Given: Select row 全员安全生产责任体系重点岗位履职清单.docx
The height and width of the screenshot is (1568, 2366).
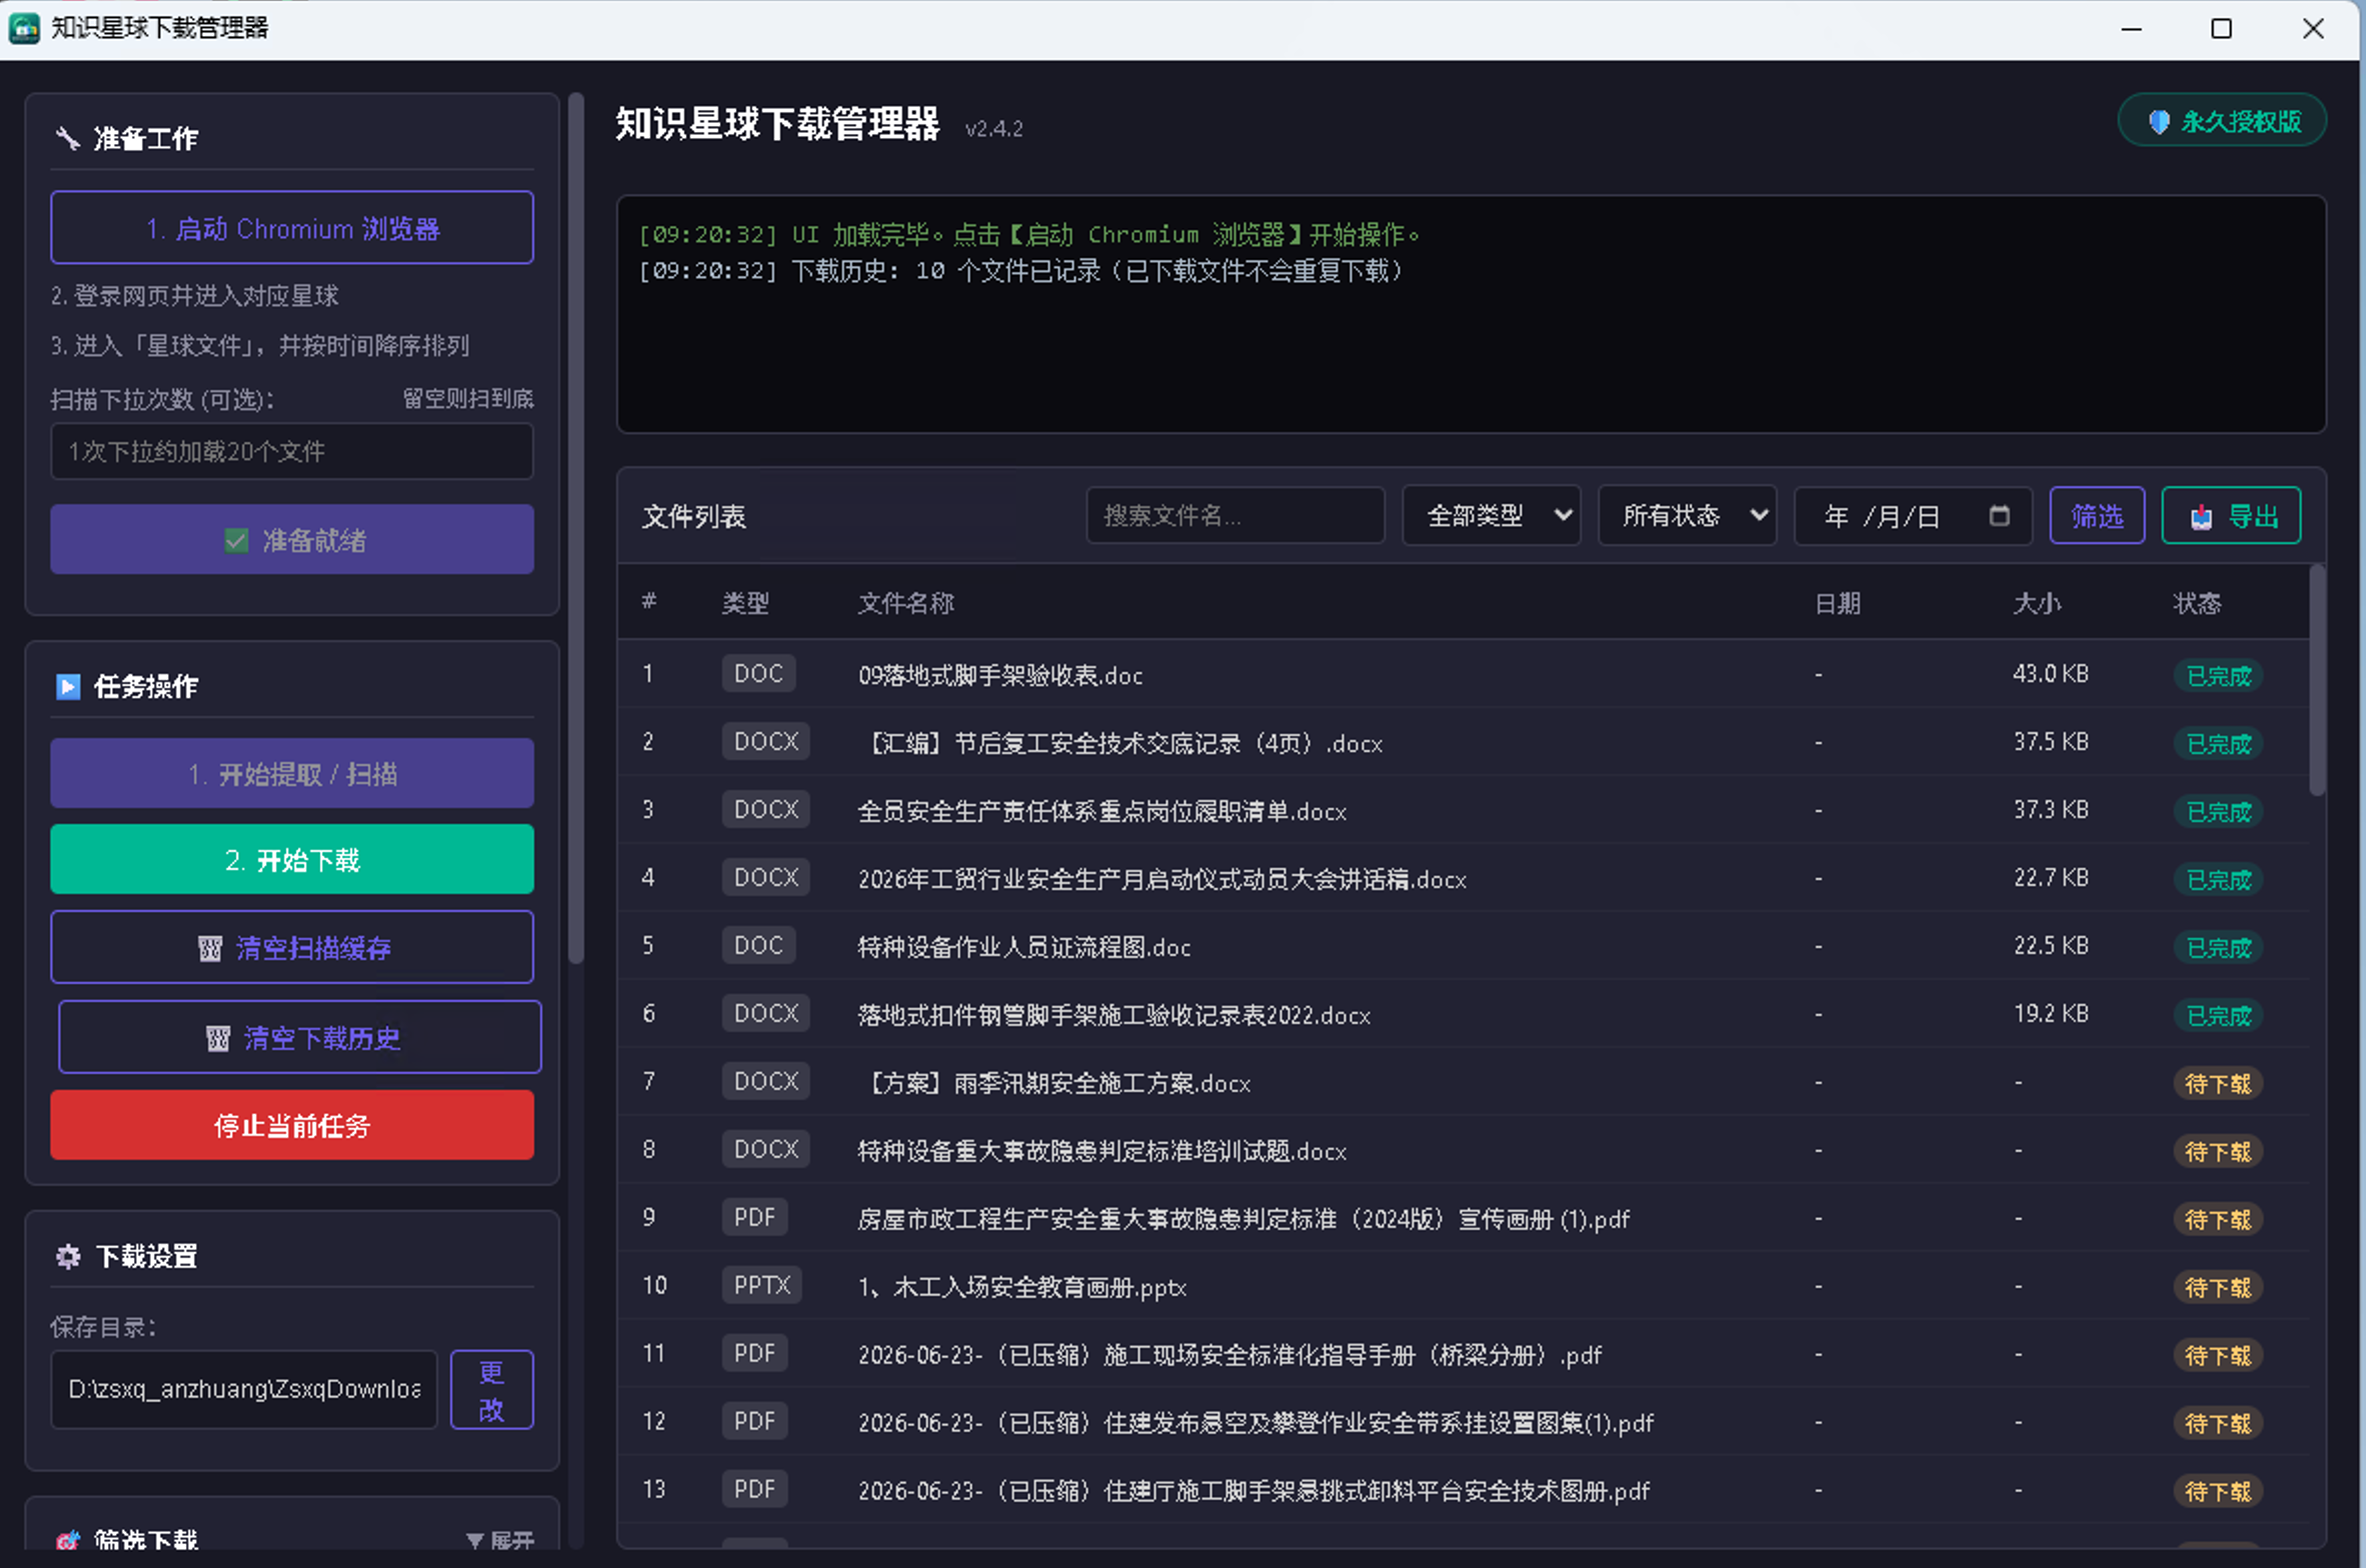Looking at the screenshot, I should click(x=1463, y=810).
